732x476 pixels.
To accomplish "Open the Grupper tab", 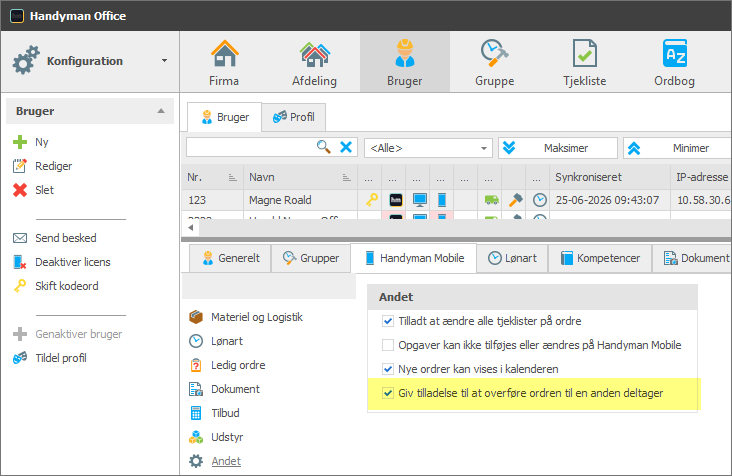I will pos(310,258).
